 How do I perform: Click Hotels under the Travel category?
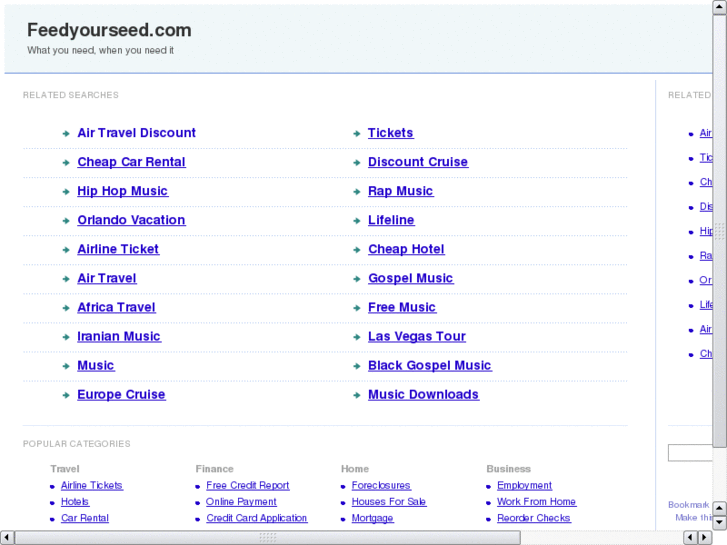75,502
